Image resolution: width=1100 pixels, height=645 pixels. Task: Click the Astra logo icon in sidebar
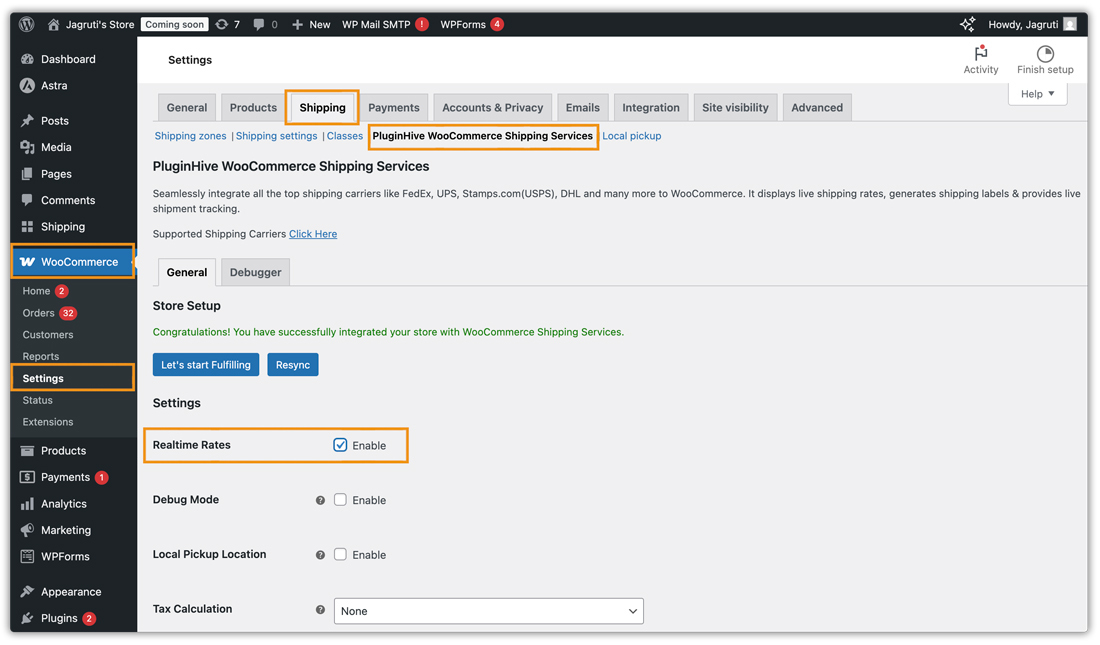click(27, 86)
